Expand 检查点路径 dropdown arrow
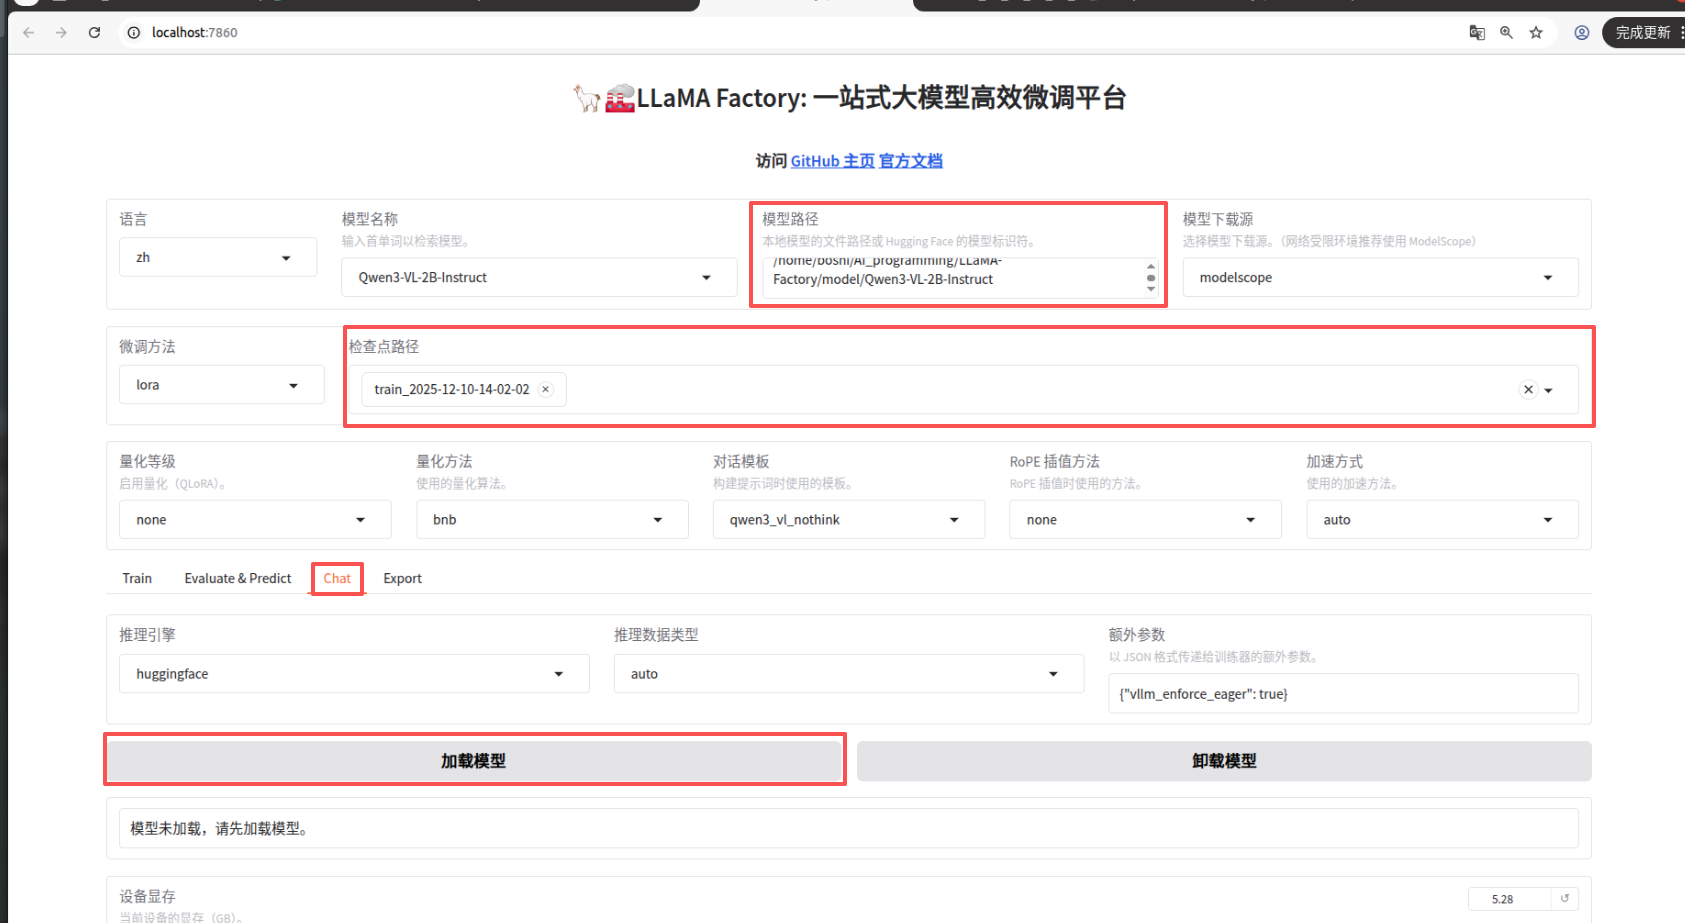 pos(1549,390)
